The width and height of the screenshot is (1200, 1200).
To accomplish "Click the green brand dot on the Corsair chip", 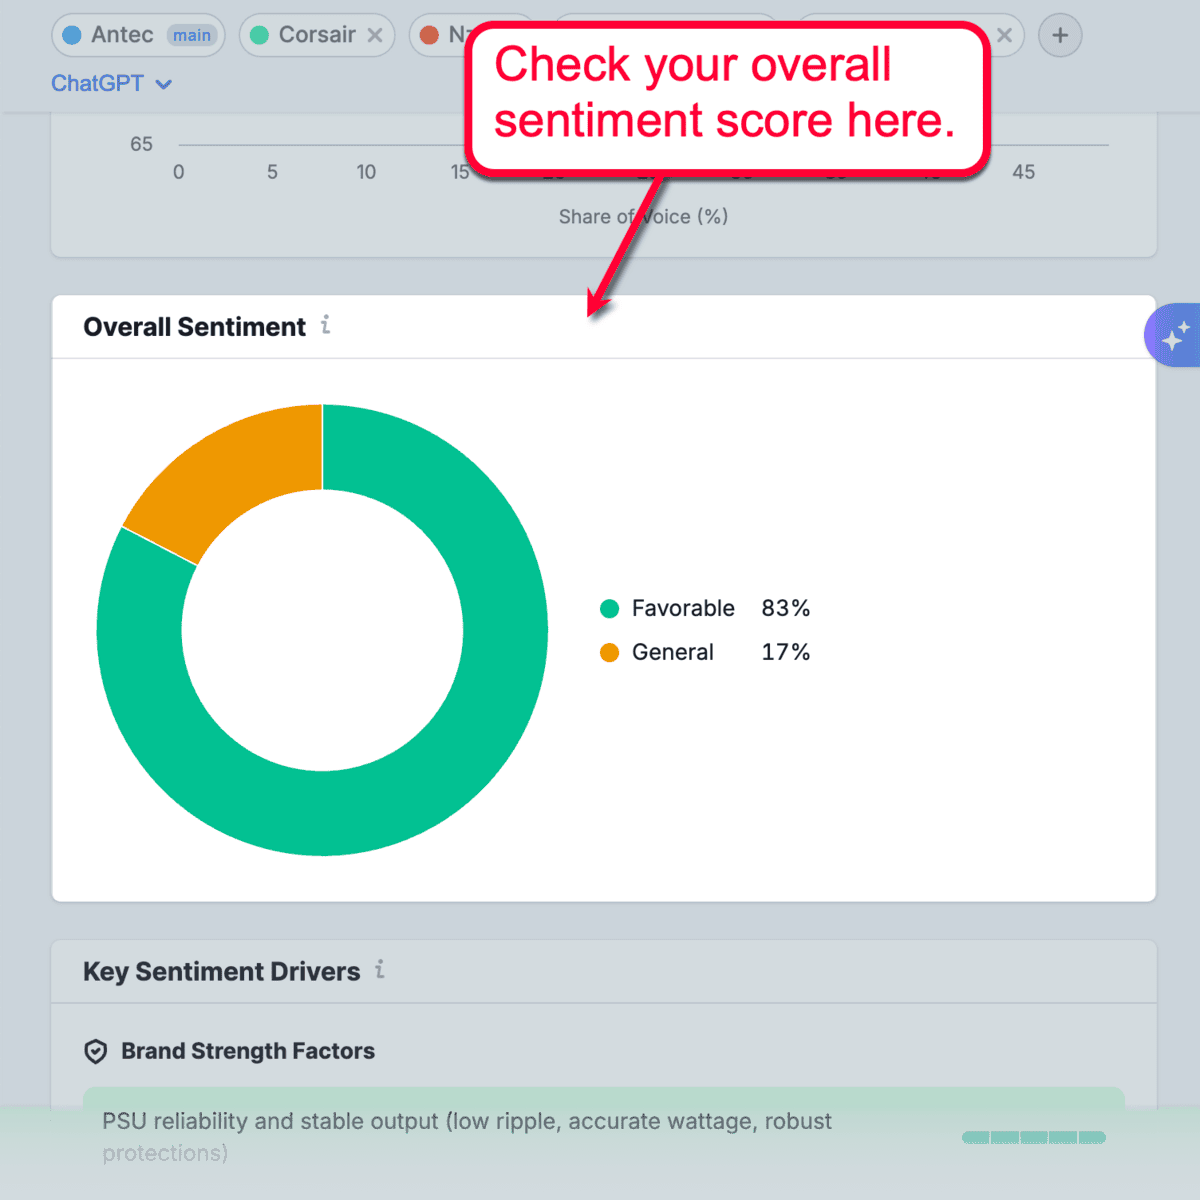I will [258, 35].
